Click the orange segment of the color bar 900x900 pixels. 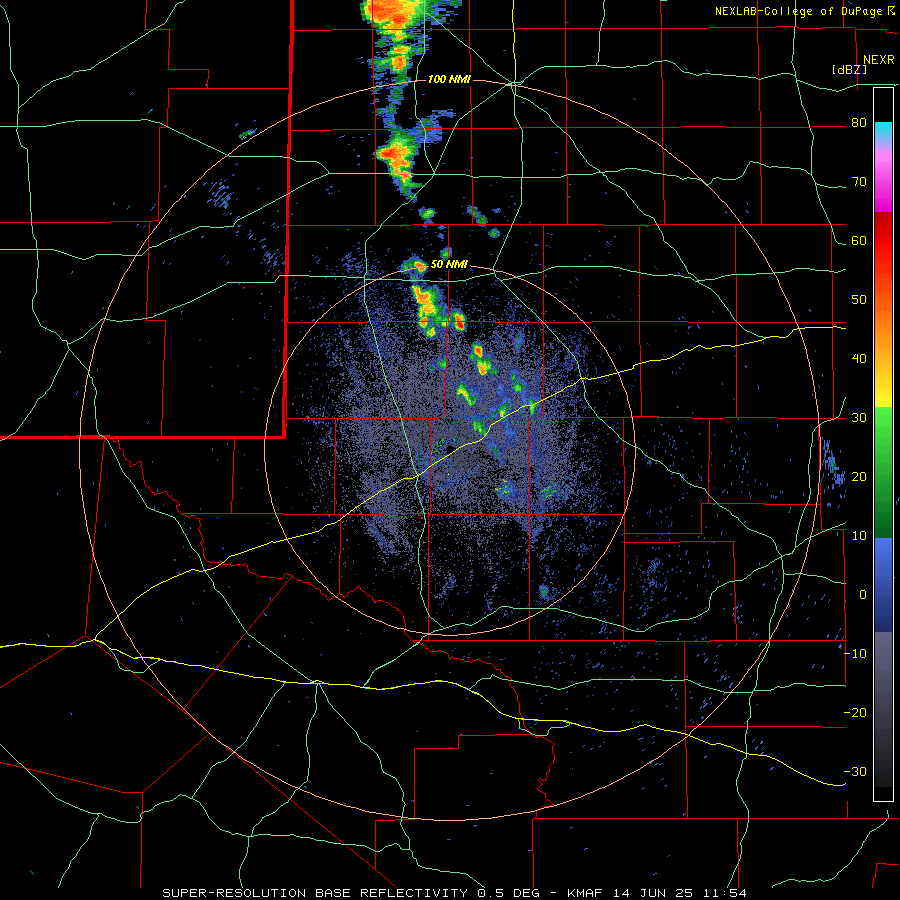[883, 333]
